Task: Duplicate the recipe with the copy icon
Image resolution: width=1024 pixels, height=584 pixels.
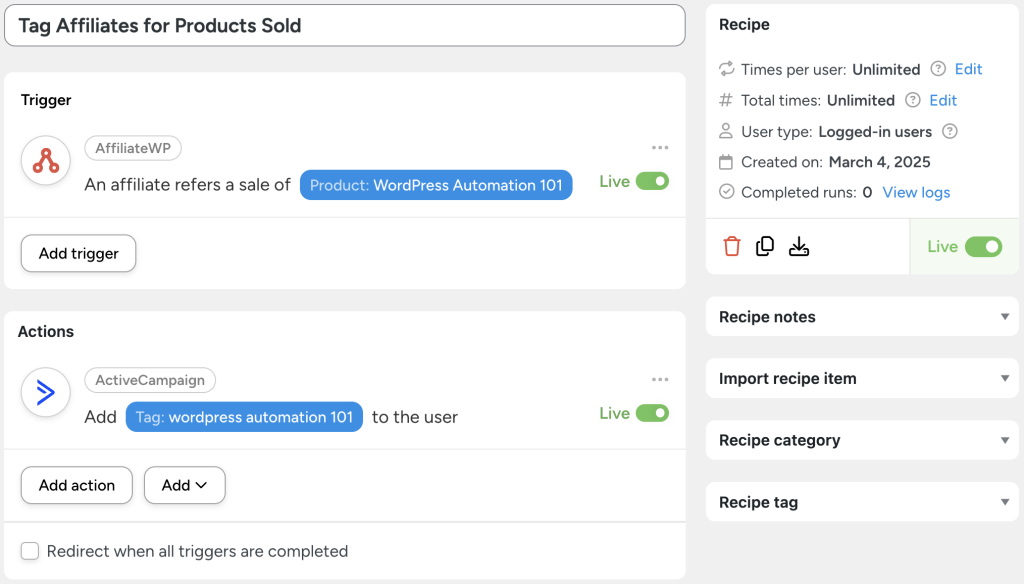Action: point(765,246)
